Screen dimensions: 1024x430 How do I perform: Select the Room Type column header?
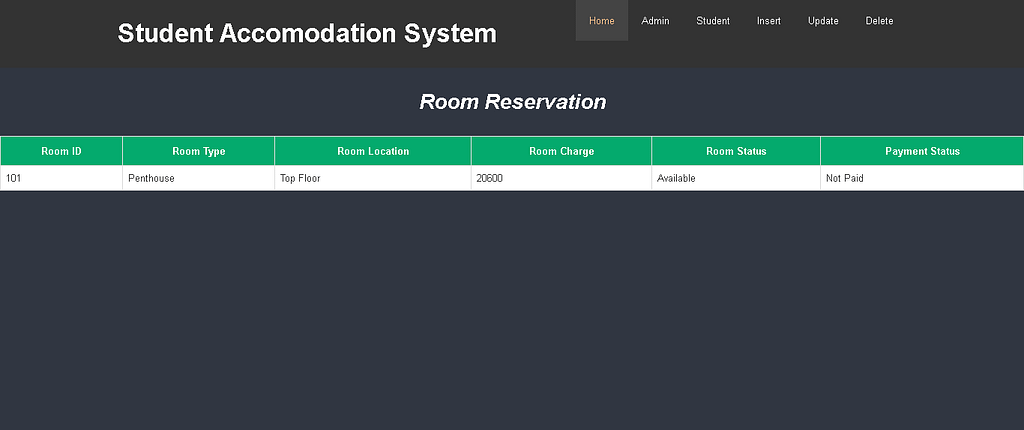click(198, 151)
